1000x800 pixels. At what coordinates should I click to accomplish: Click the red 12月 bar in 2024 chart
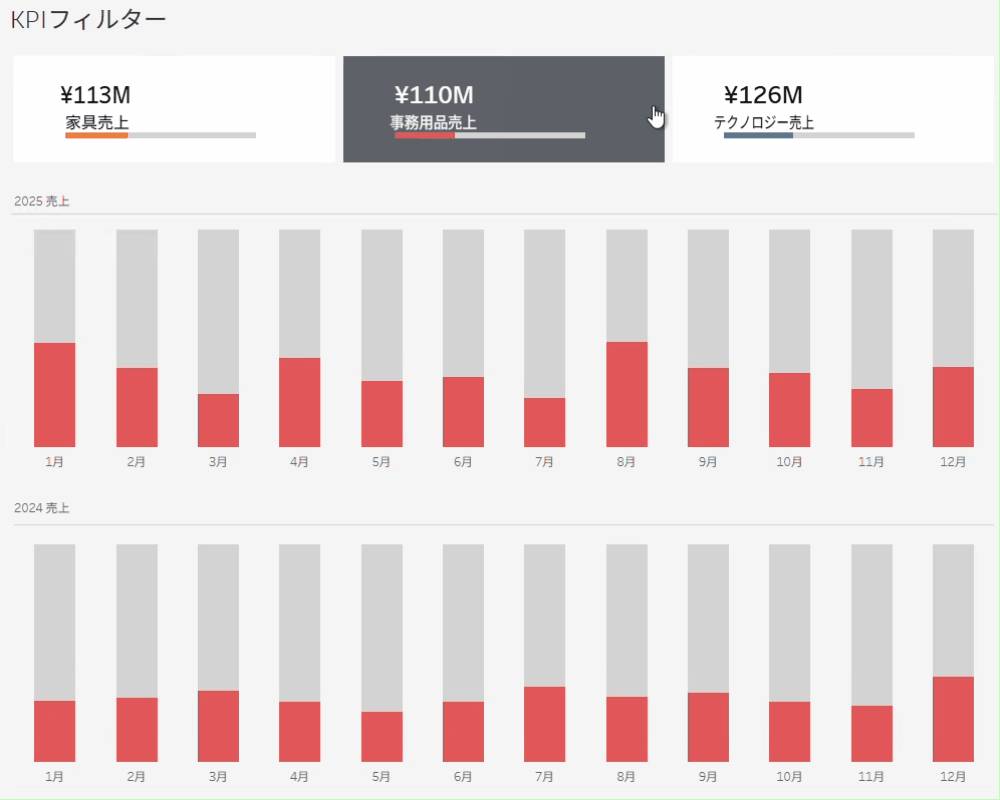(953, 719)
